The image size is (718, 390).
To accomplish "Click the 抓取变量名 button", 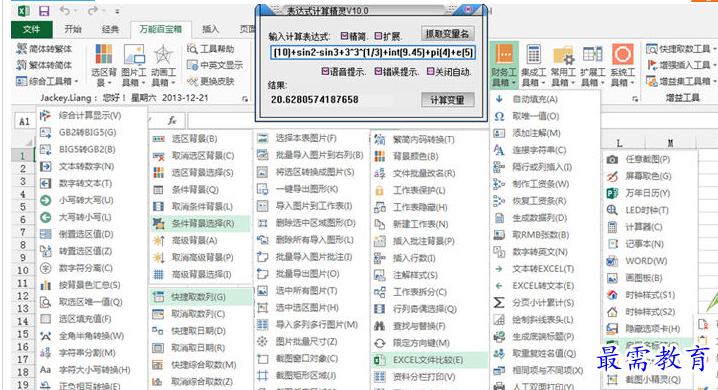I will coord(447,33).
